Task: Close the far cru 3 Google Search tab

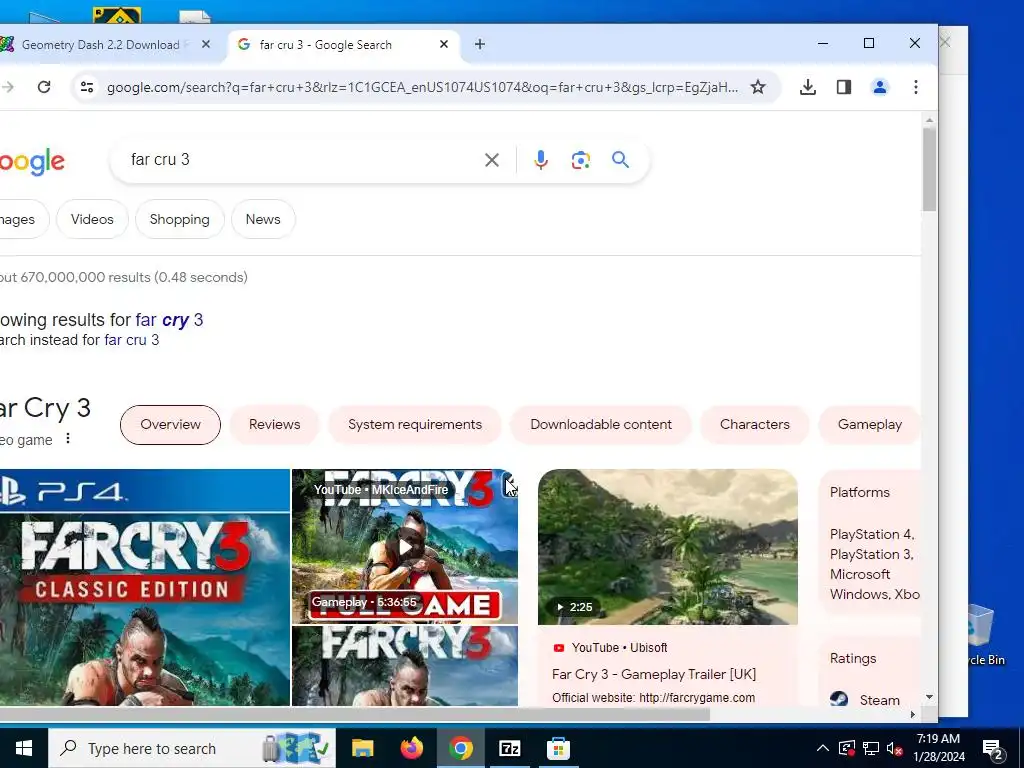Action: [444, 44]
